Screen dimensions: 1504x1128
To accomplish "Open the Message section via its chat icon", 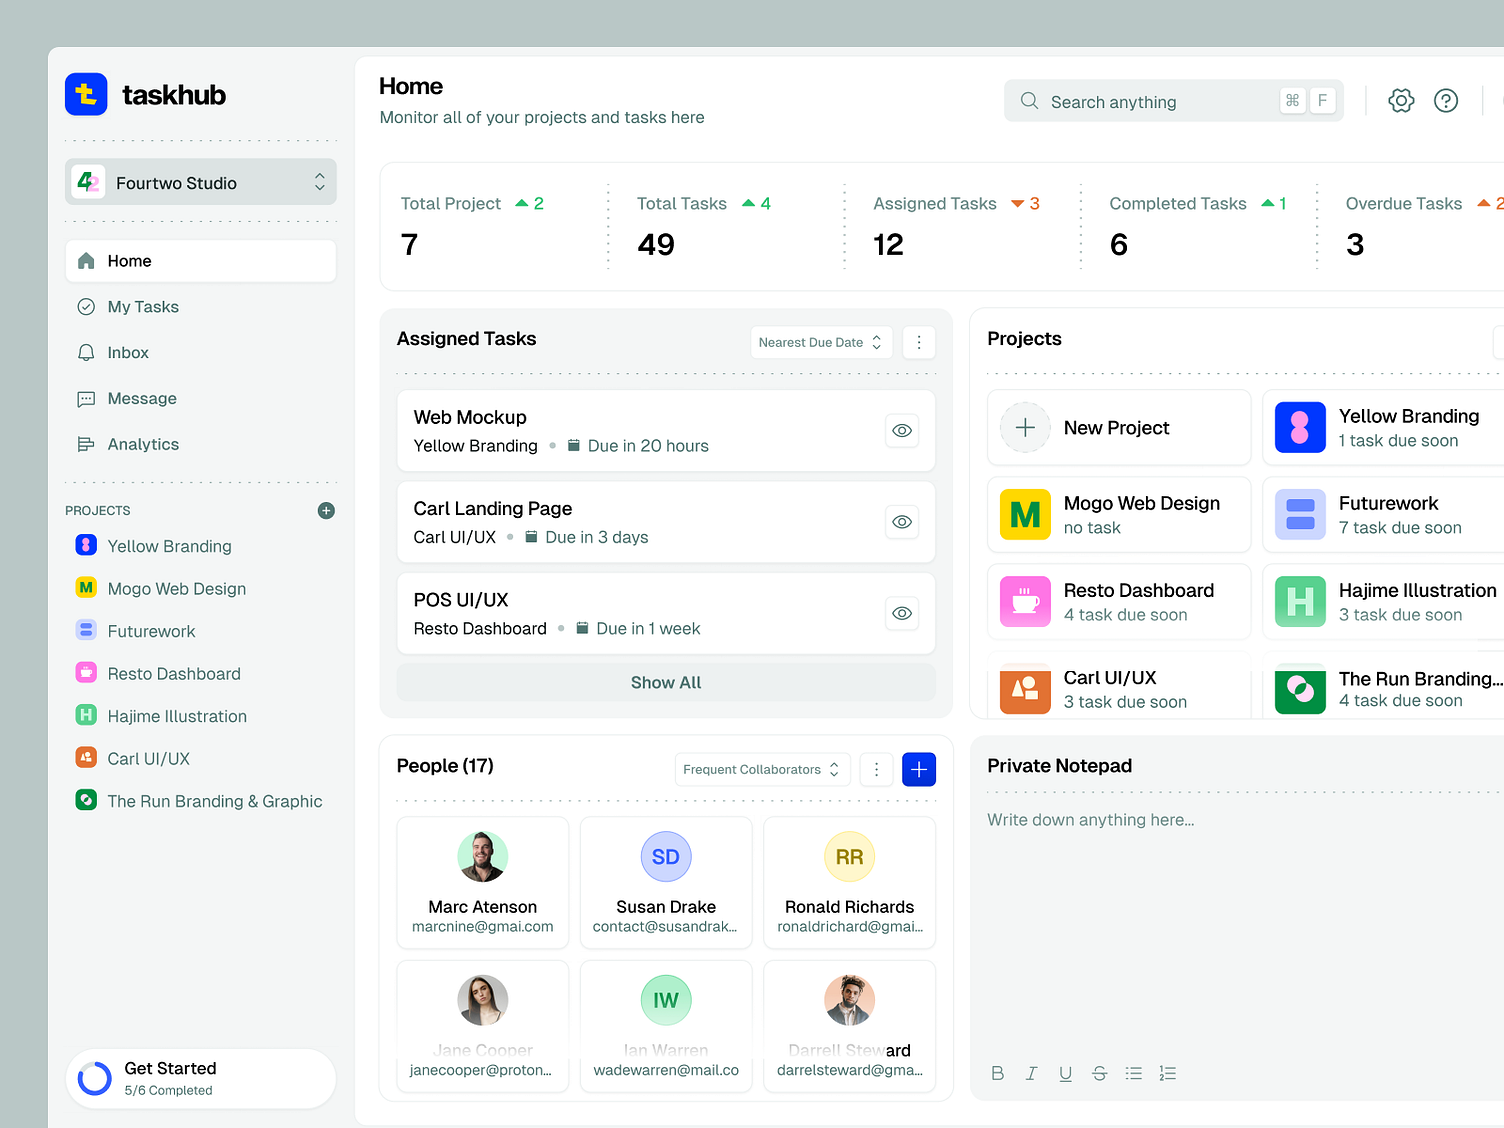I will click(x=87, y=398).
